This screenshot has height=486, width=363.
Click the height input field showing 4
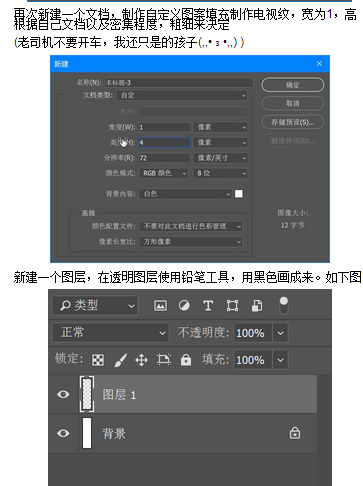(164, 142)
